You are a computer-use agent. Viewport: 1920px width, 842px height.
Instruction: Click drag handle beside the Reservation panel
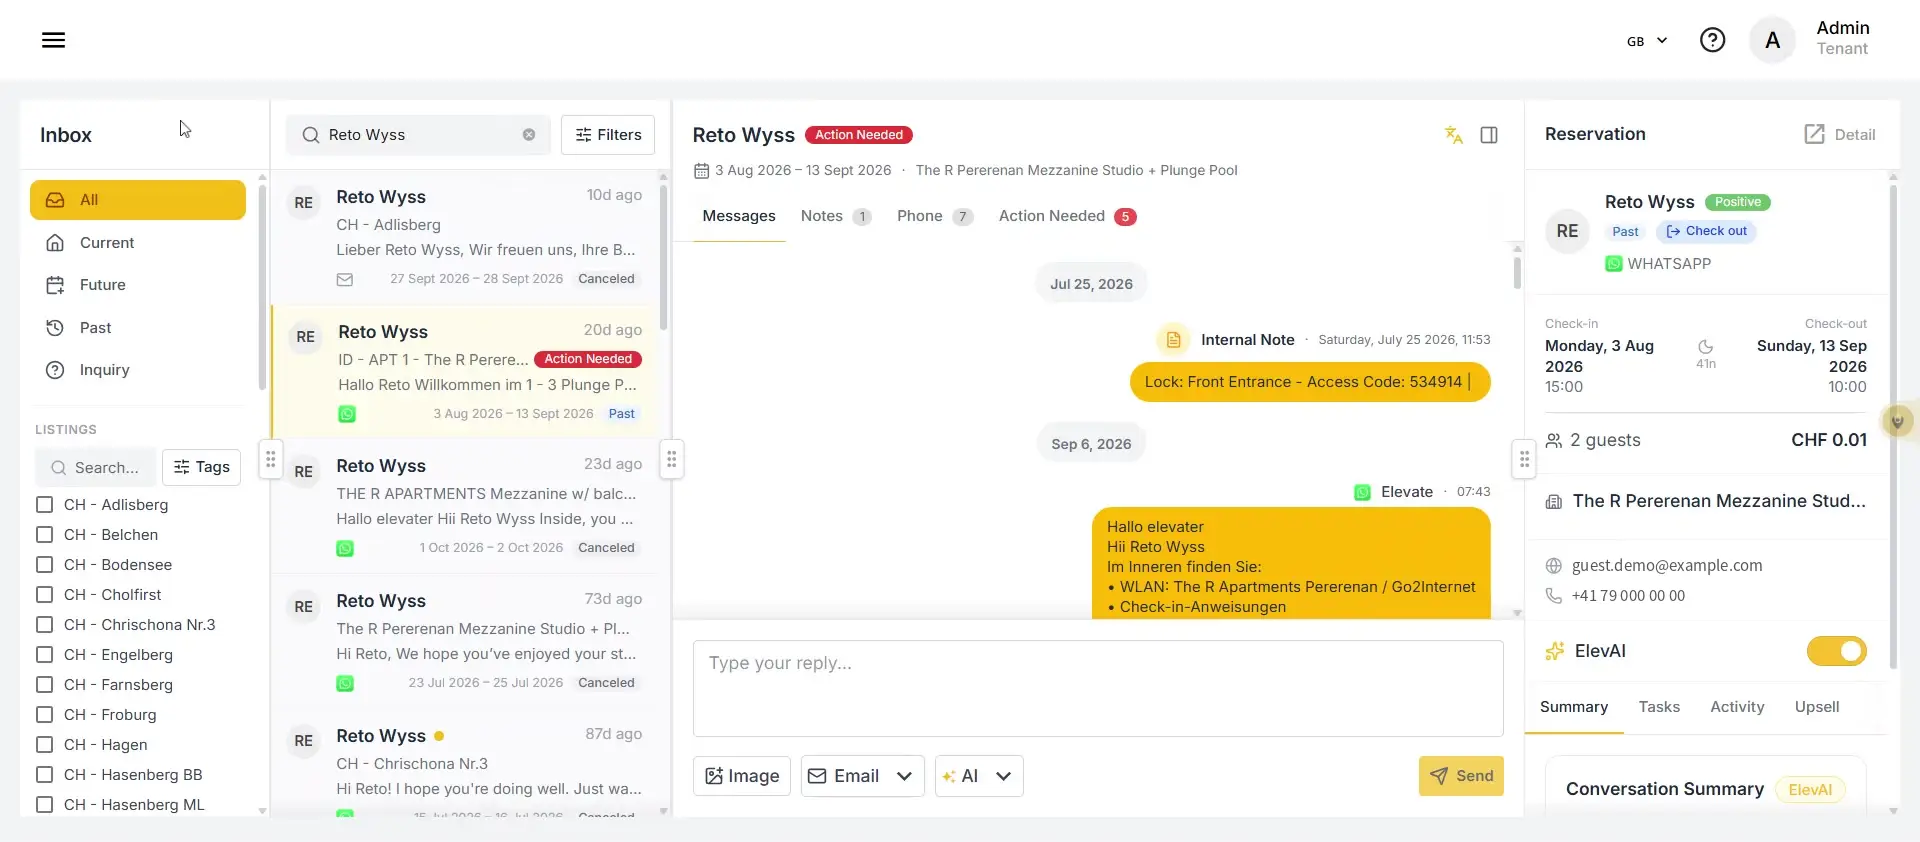(1524, 460)
